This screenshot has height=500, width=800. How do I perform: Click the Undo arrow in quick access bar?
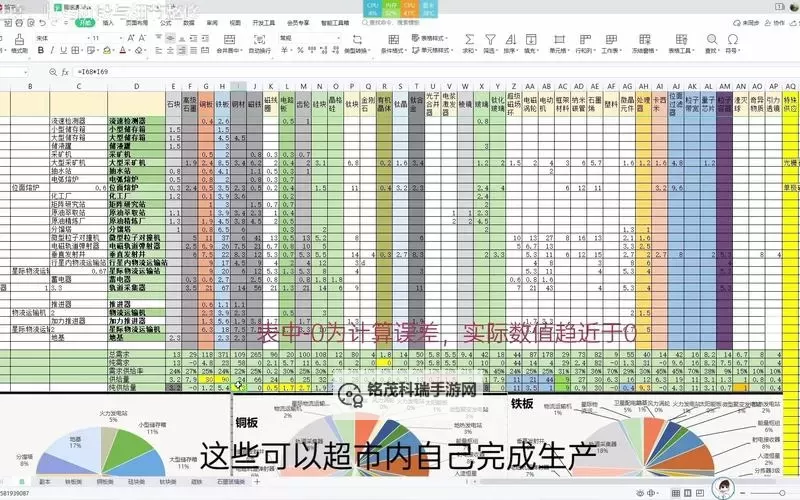pos(42,23)
